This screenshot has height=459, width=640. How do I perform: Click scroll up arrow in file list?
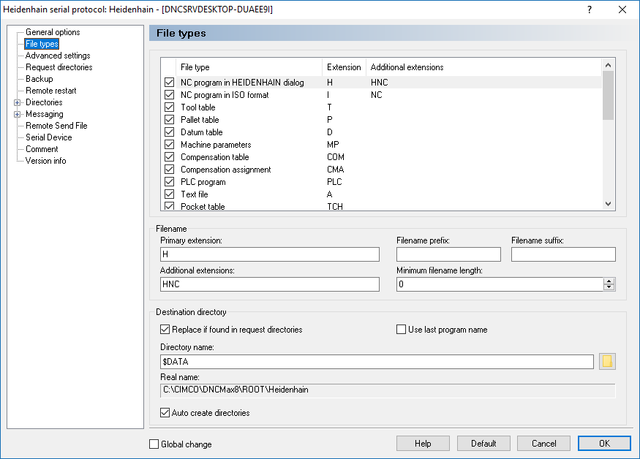pyautogui.click(x=608, y=65)
